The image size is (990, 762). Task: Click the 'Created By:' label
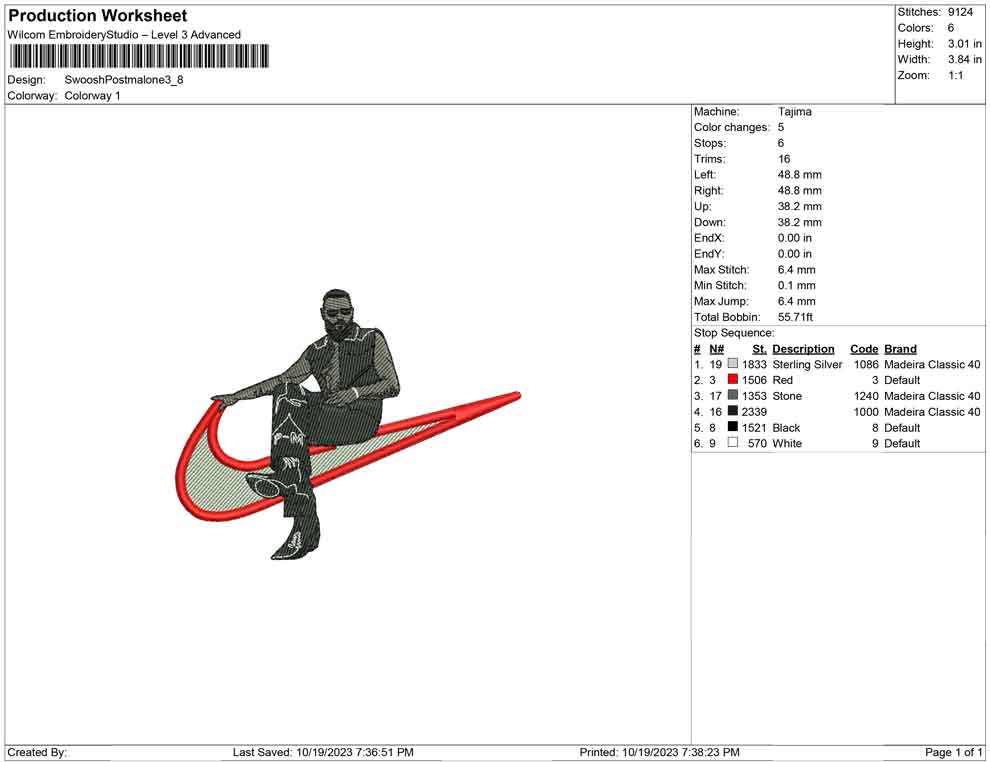coord(37,752)
